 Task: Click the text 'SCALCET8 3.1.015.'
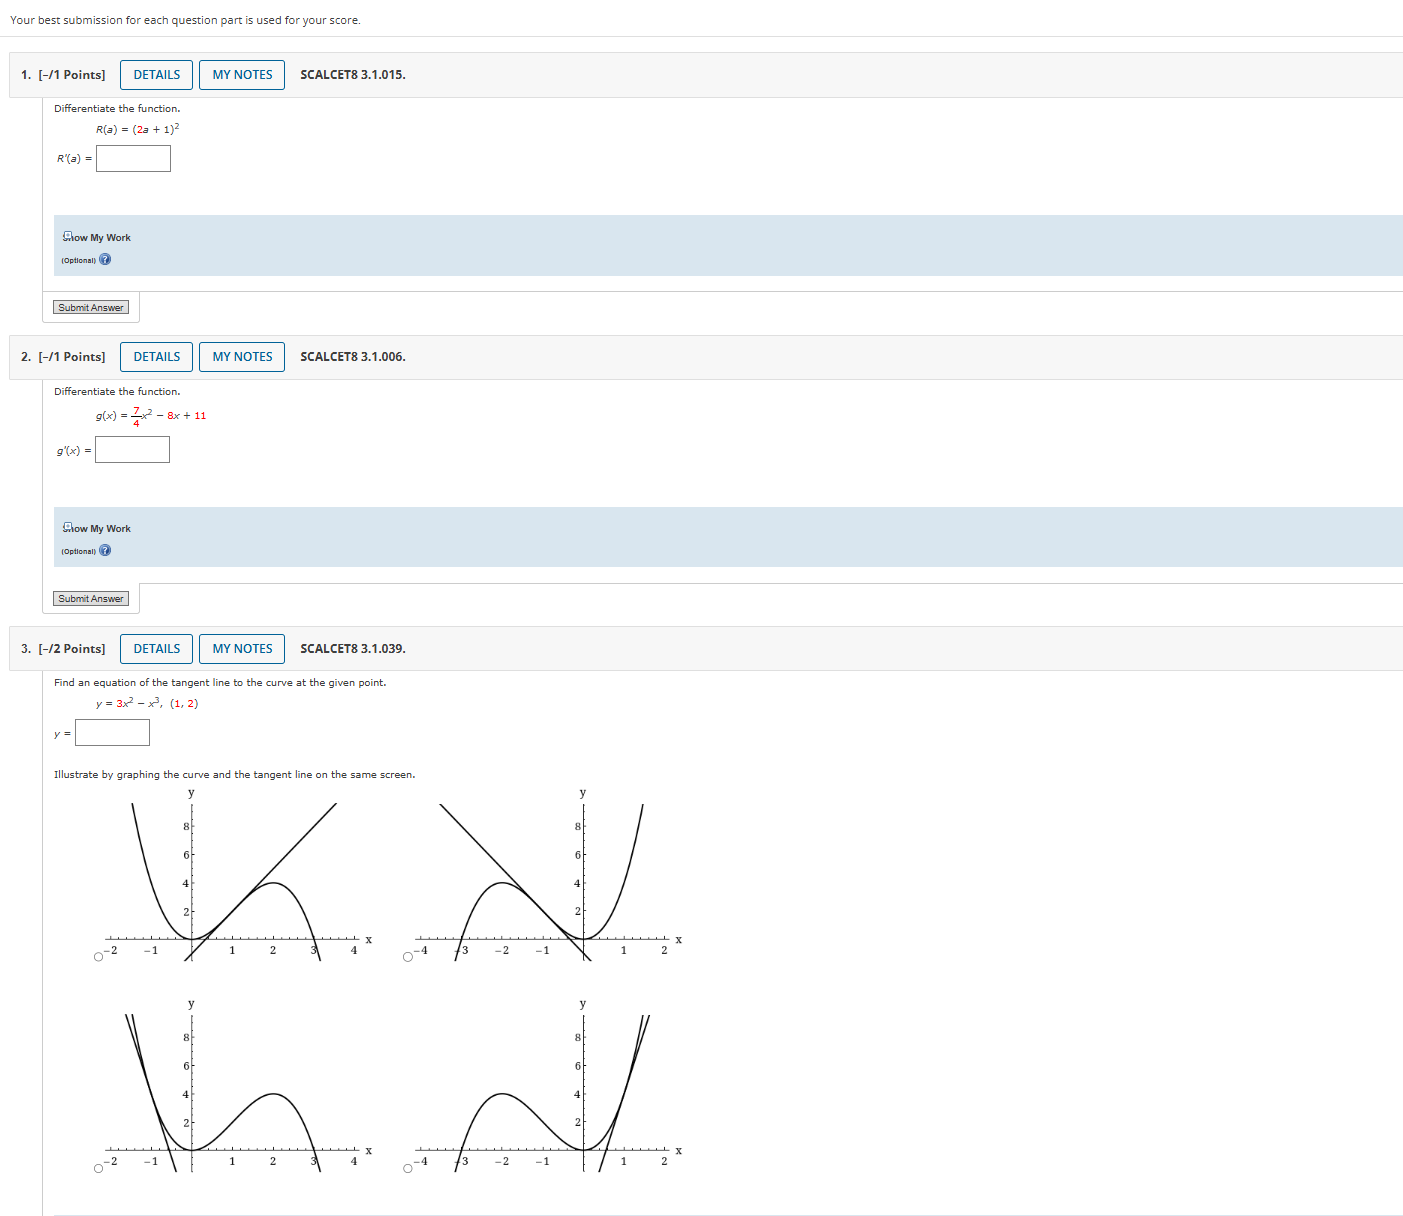click(x=353, y=75)
